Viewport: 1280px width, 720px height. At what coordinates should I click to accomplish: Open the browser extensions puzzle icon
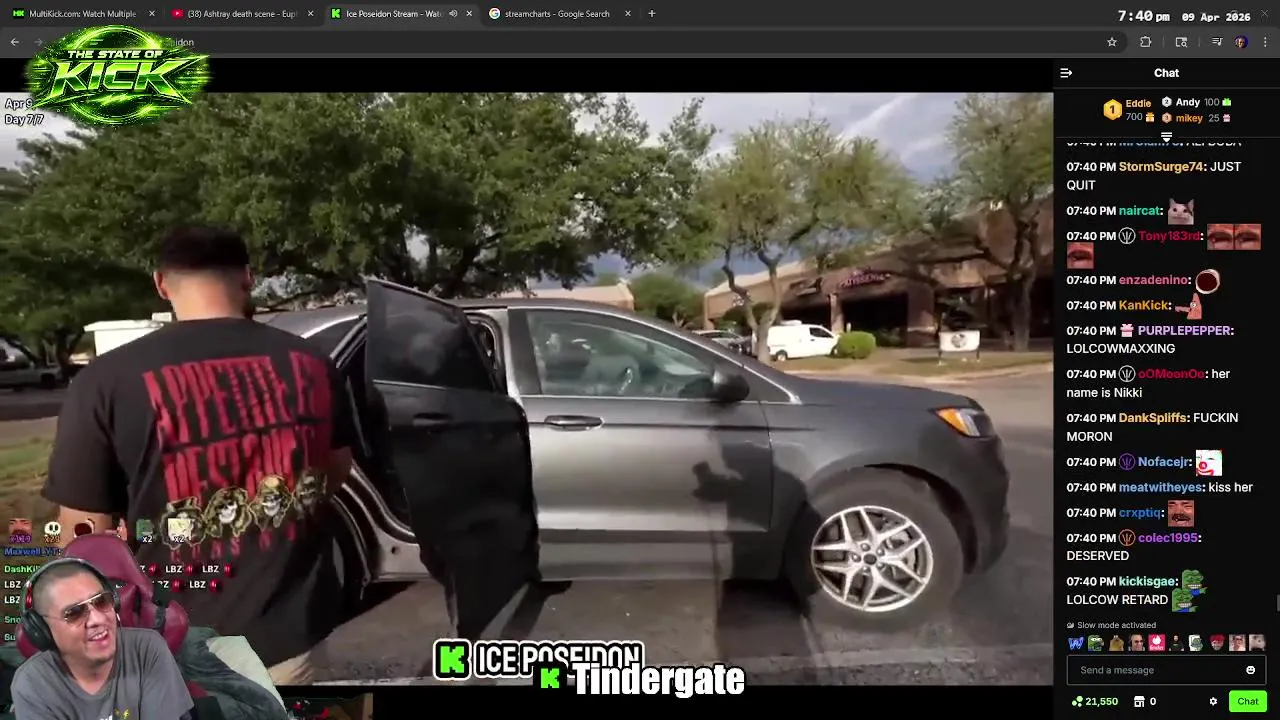coord(1145,42)
